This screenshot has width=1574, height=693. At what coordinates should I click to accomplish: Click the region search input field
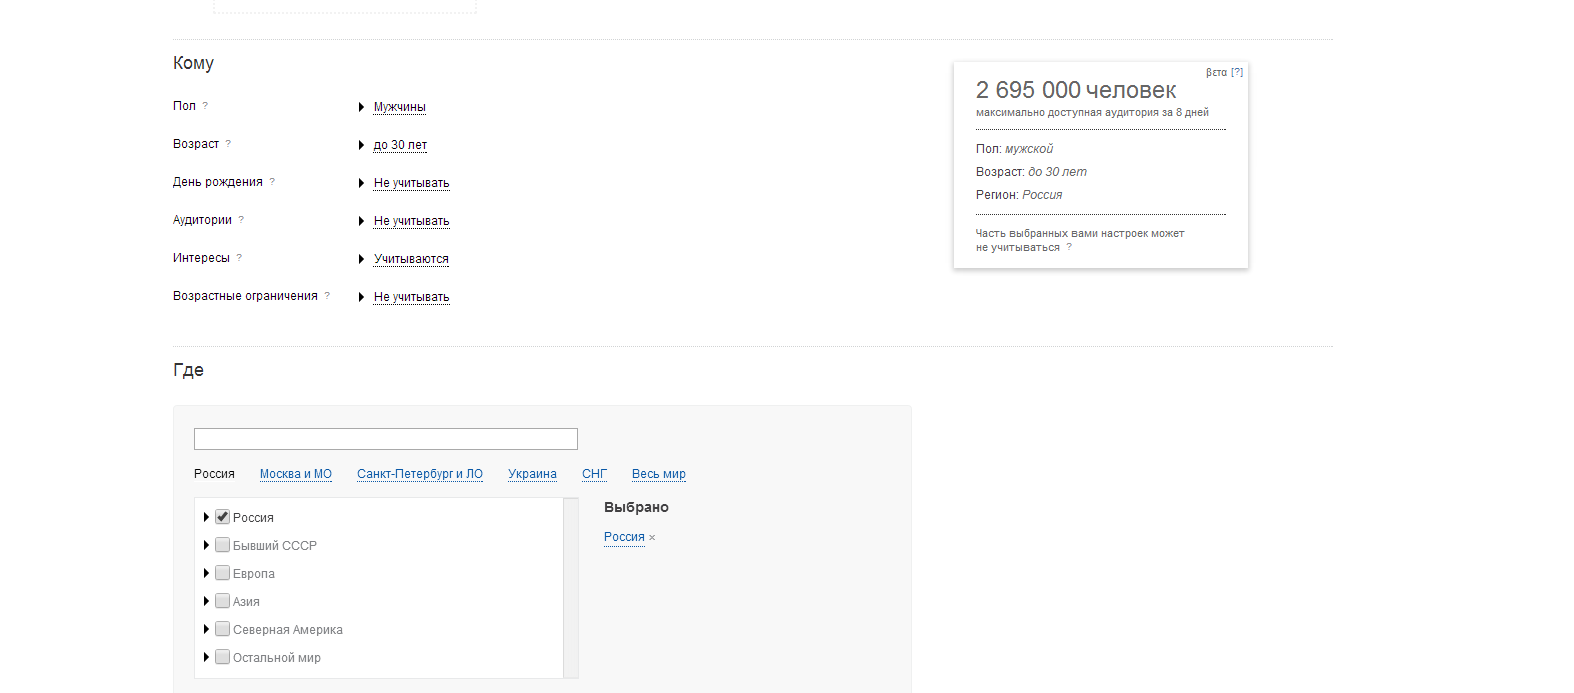(x=385, y=439)
